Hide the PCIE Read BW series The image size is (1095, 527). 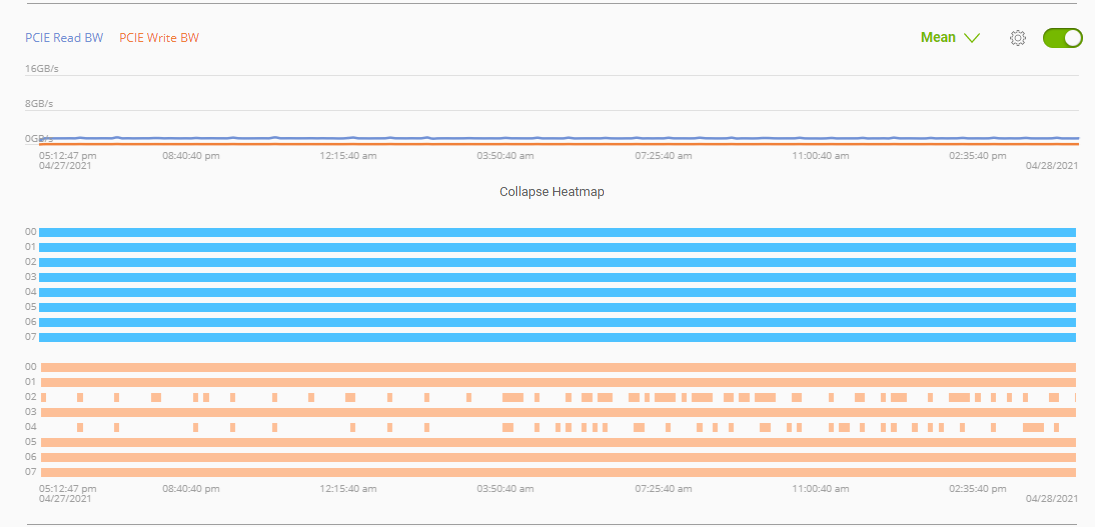pos(64,38)
